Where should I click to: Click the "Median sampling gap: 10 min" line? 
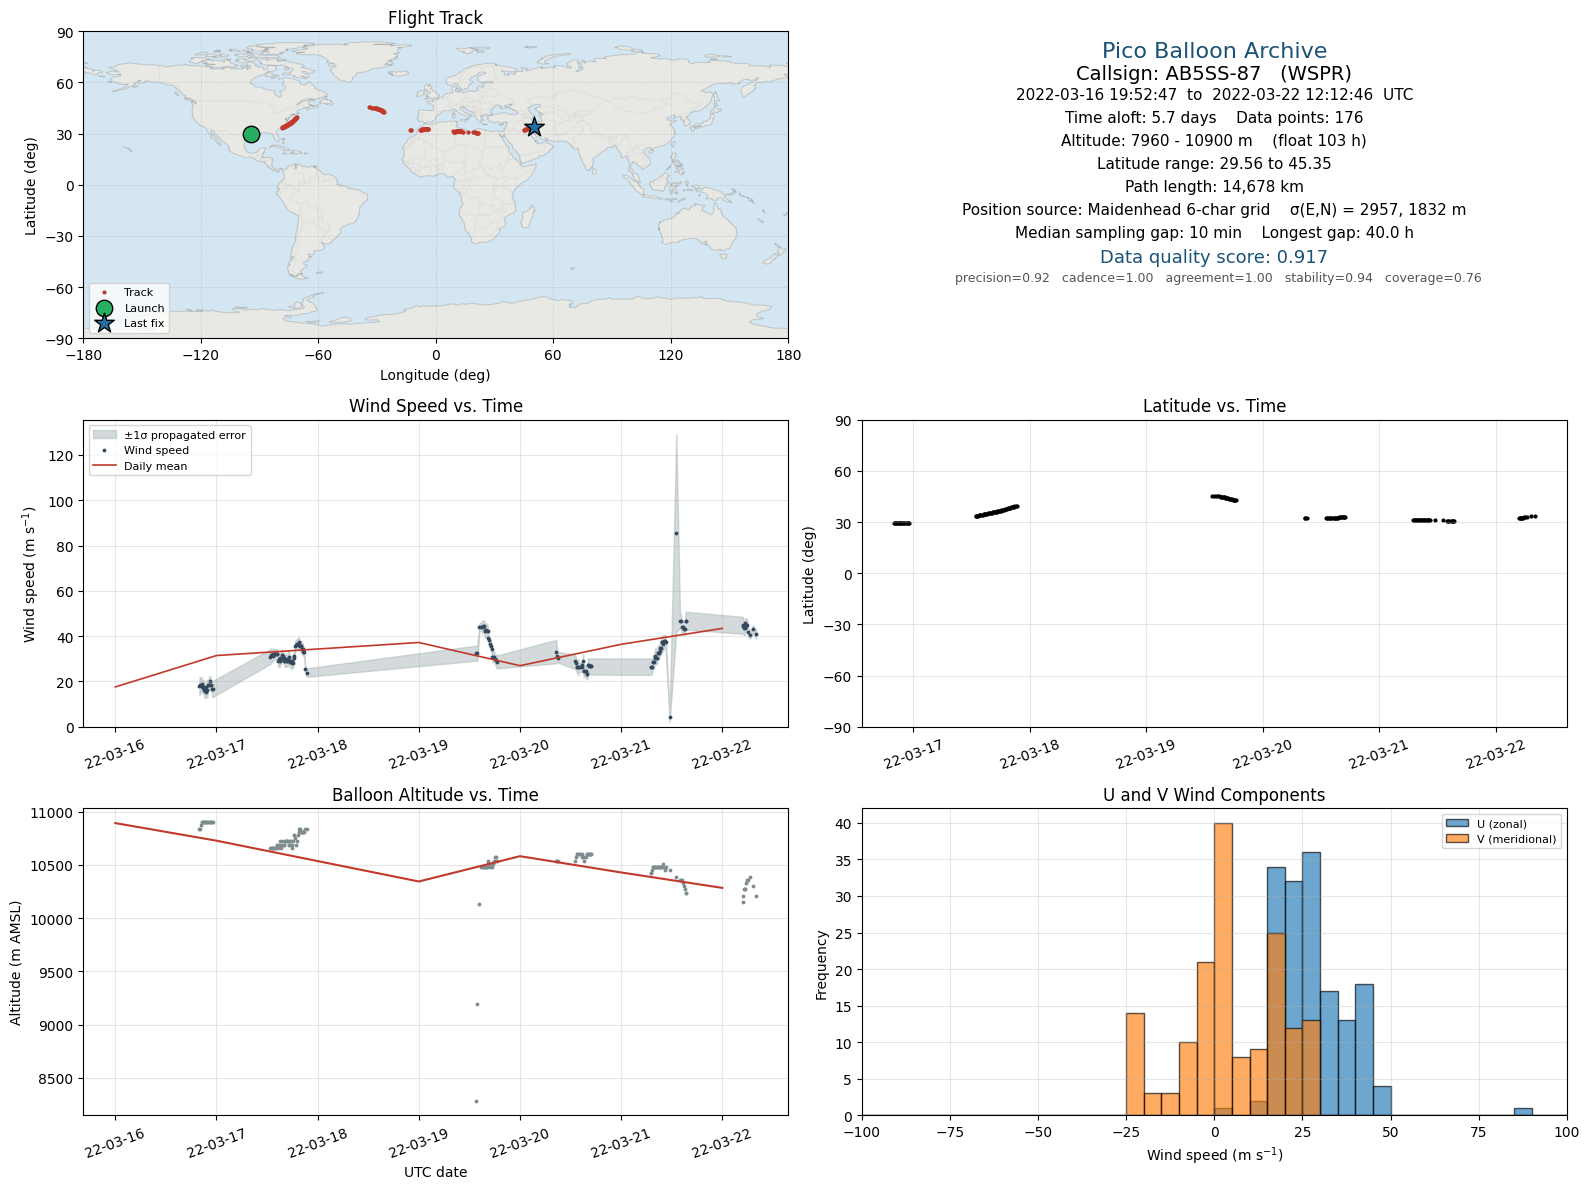click(x=1214, y=233)
